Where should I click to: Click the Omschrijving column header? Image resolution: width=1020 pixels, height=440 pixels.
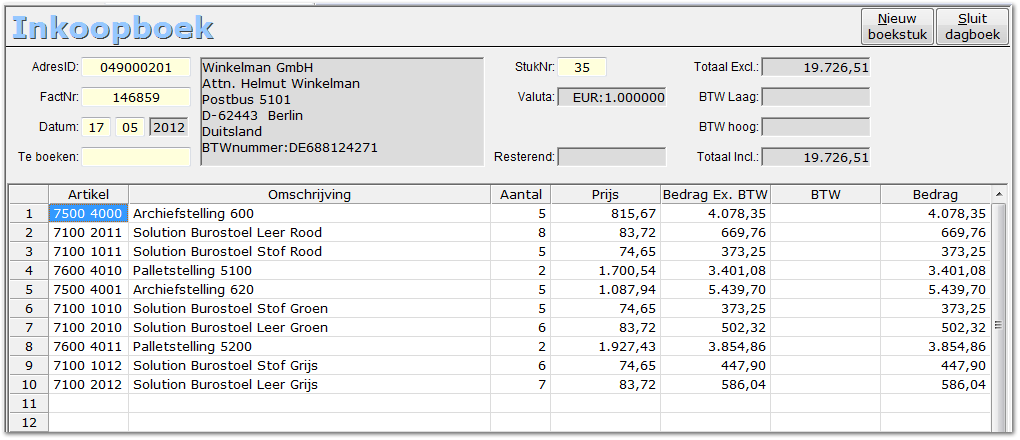click(x=309, y=194)
